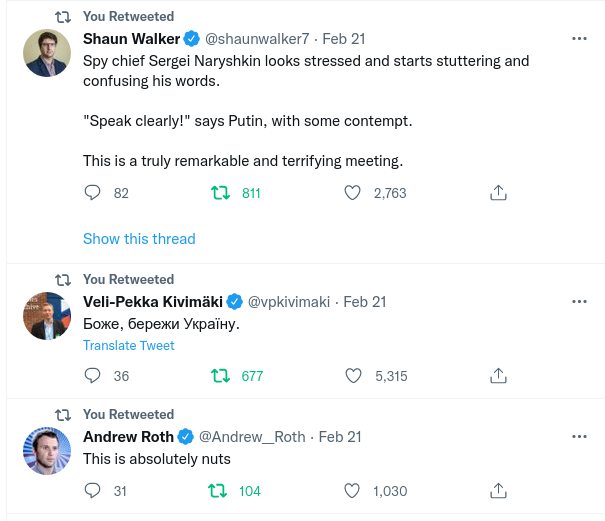Share Andrew Roth's tweet

point(498,491)
